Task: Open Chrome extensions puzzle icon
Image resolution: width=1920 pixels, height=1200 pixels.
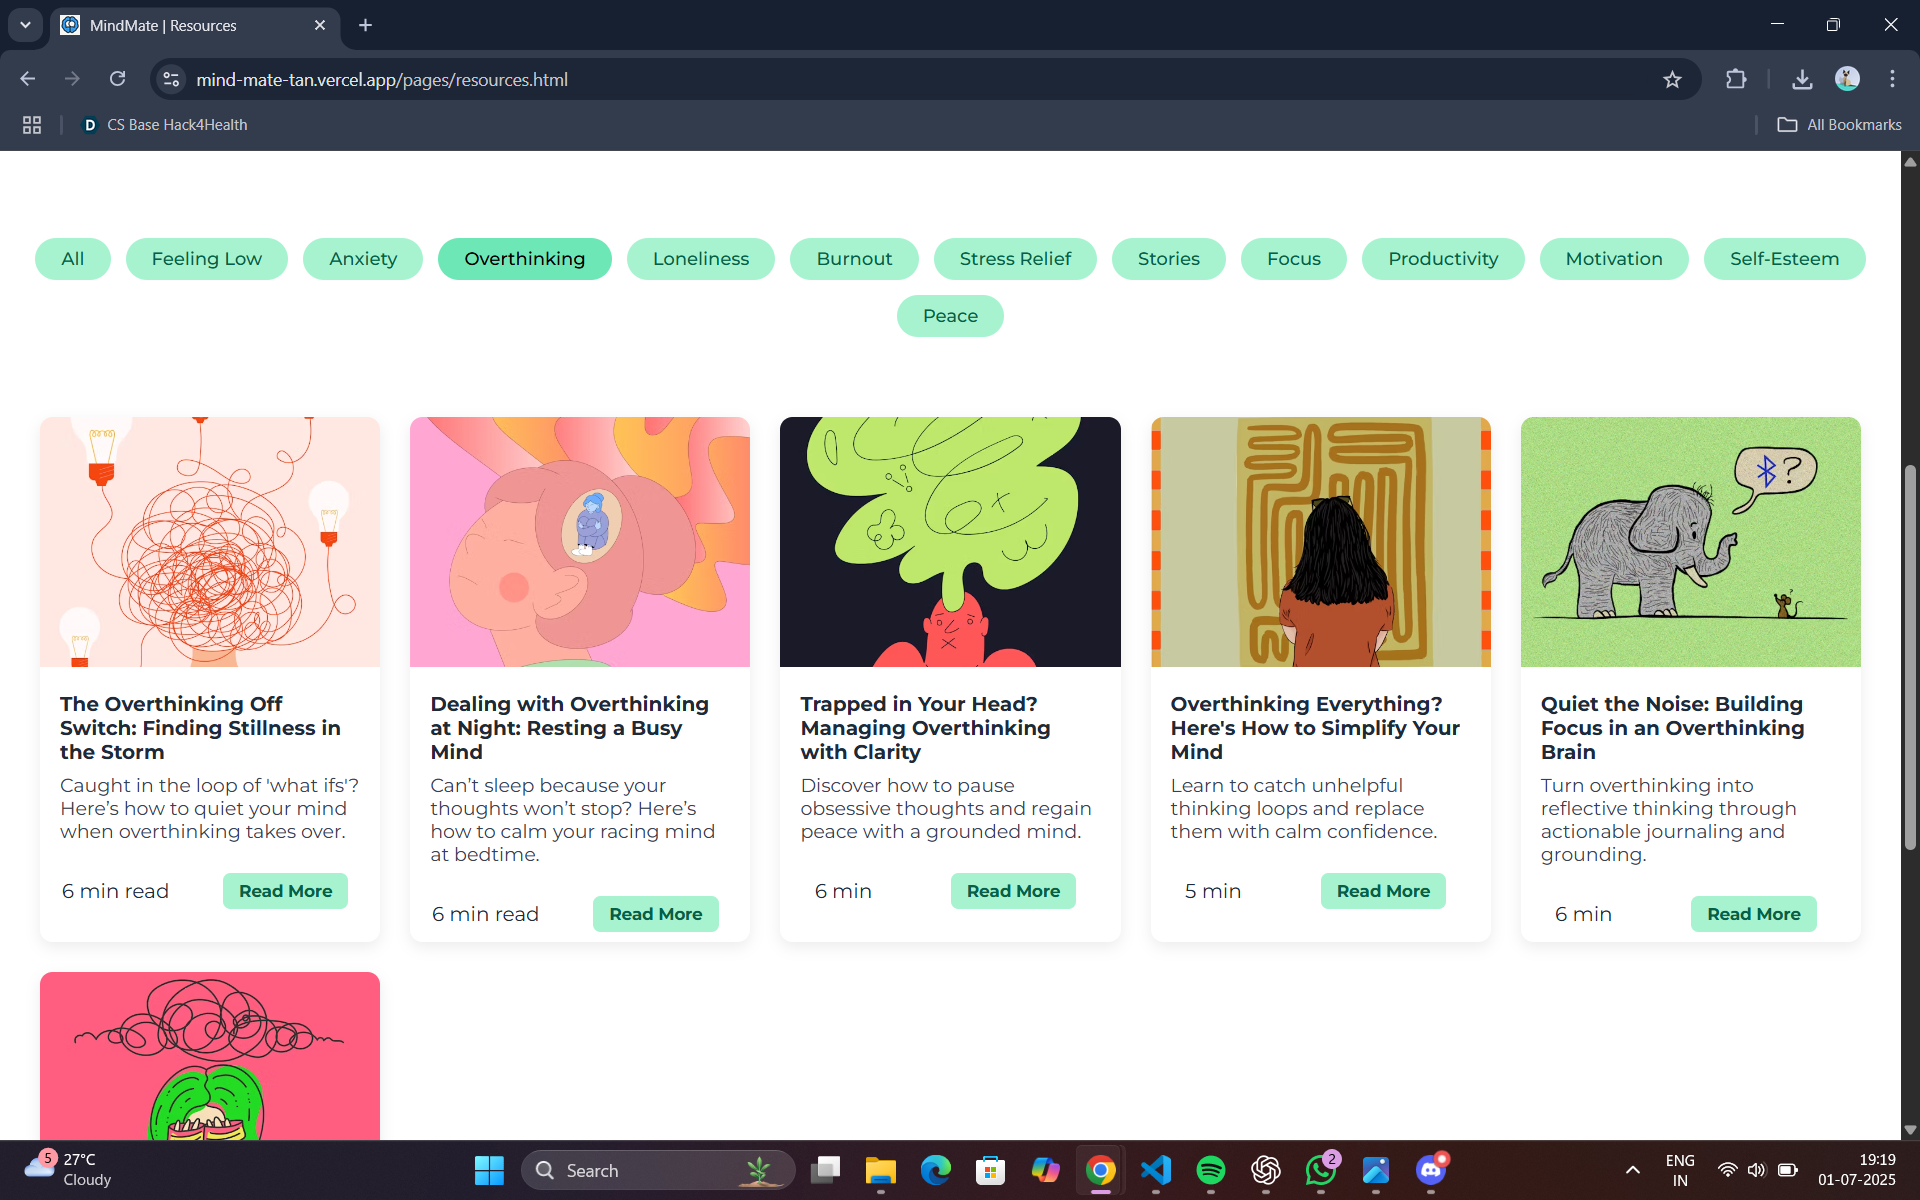Action: 1736,80
